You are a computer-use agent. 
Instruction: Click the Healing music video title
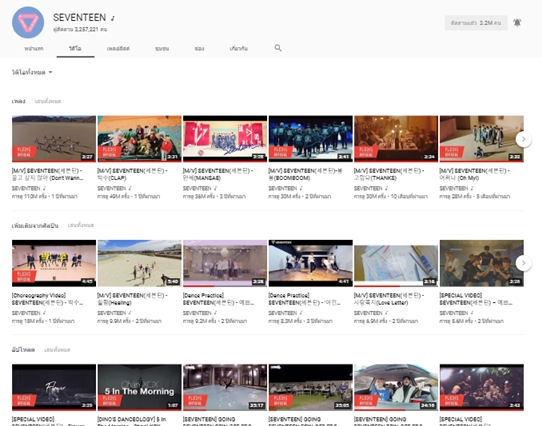pos(132,299)
